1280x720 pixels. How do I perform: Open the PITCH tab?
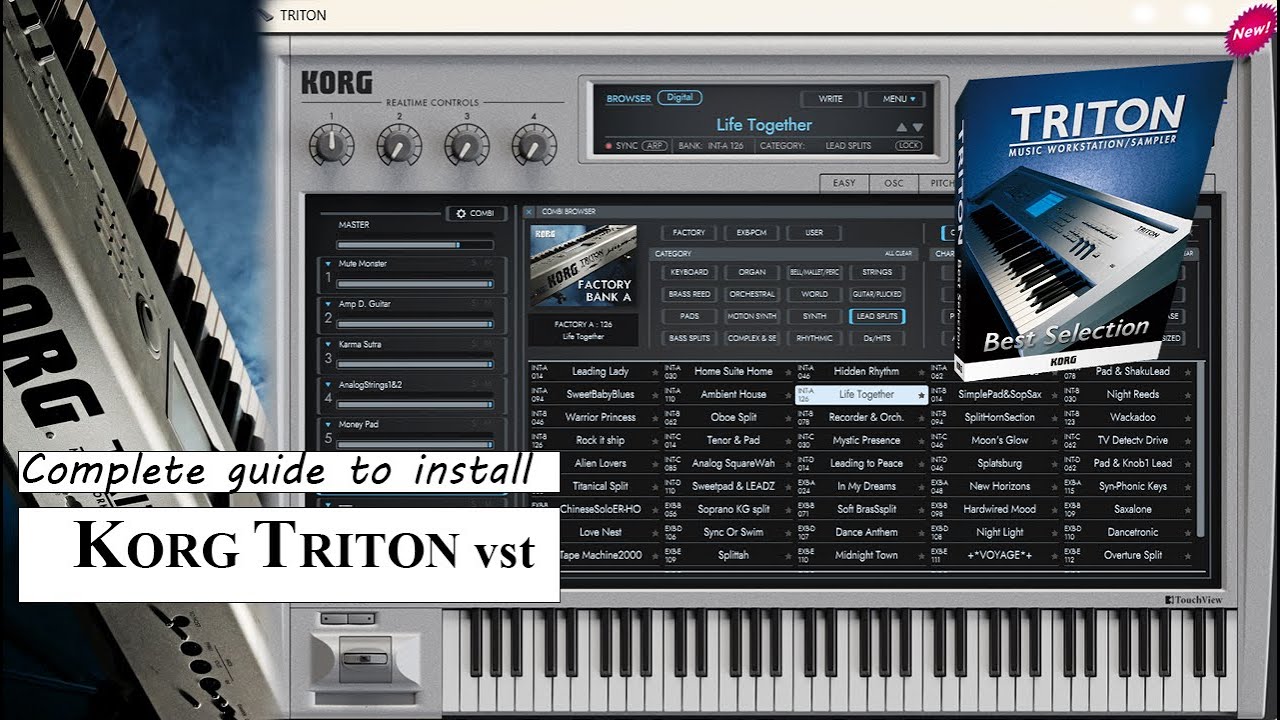938,183
